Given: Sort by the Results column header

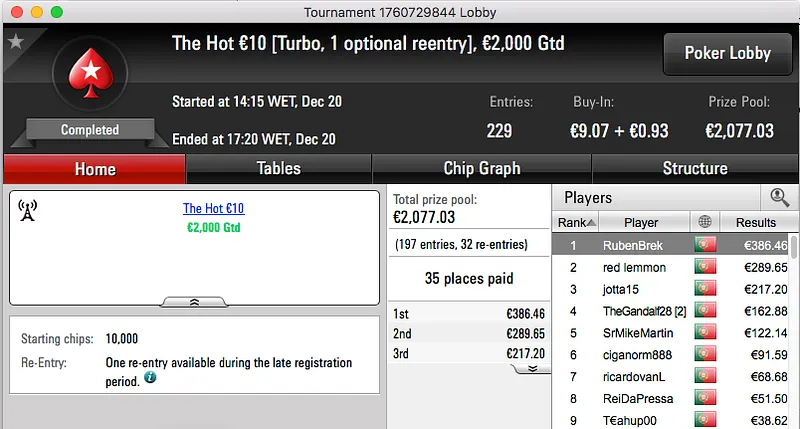Looking at the screenshot, I should point(755,222).
